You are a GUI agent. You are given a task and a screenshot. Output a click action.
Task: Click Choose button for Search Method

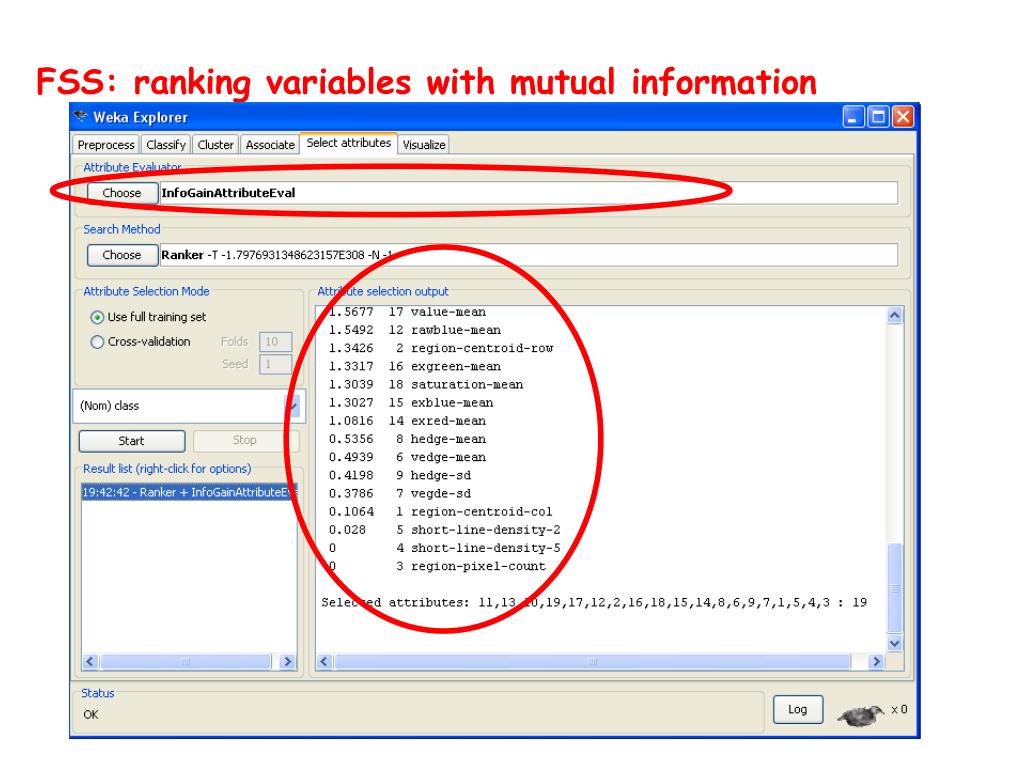pos(122,255)
